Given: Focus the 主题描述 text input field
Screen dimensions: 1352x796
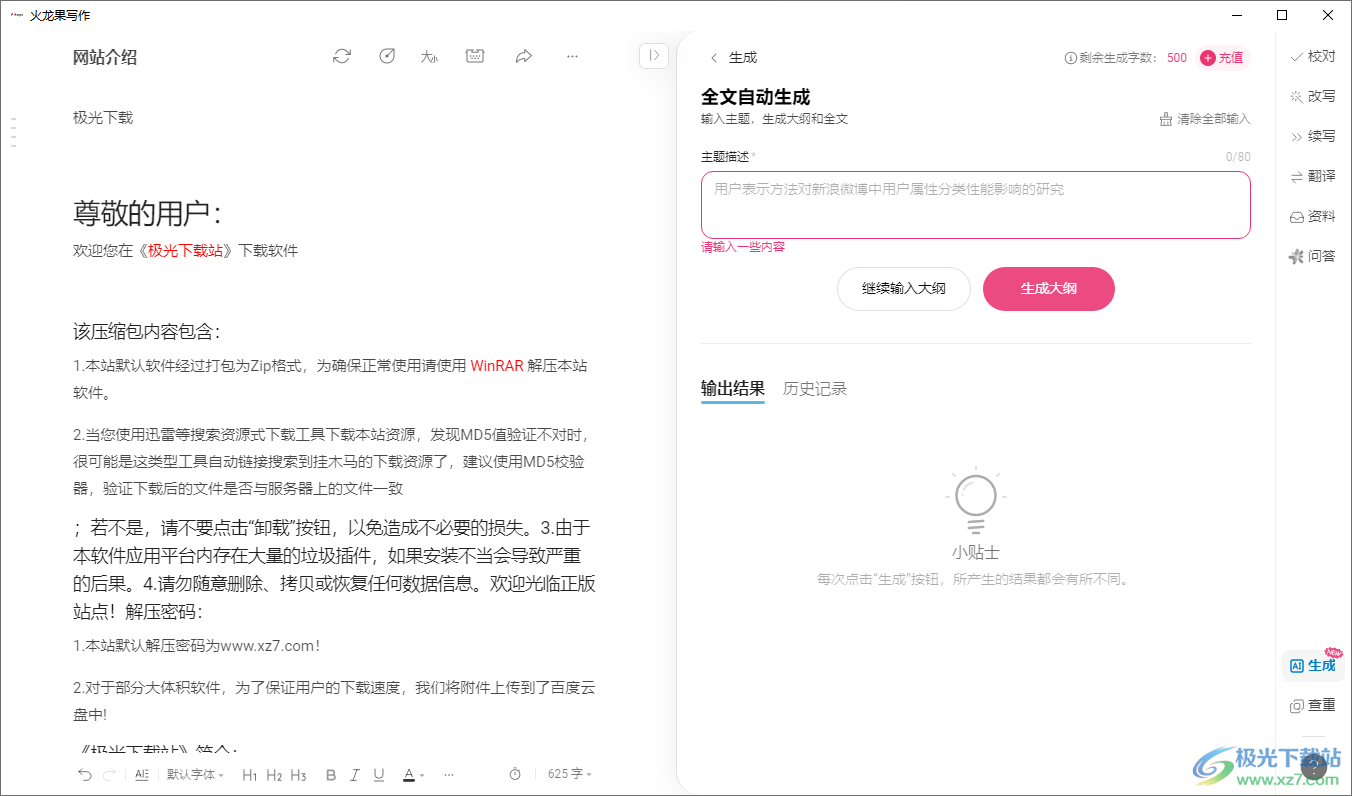Looking at the screenshot, I should click(x=976, y=205).
